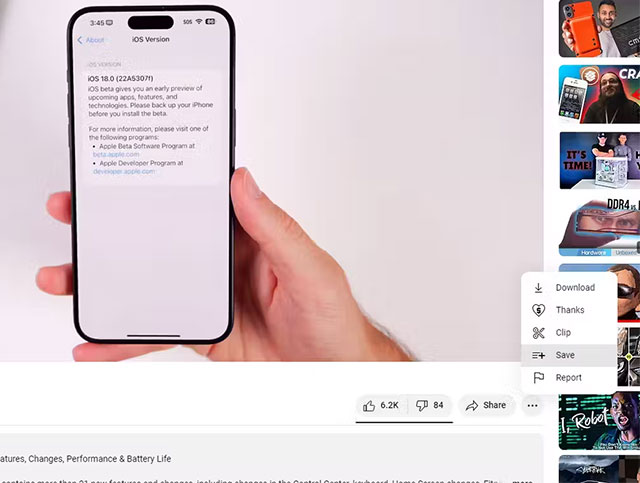Select the Report menu entry

(569, 378)
